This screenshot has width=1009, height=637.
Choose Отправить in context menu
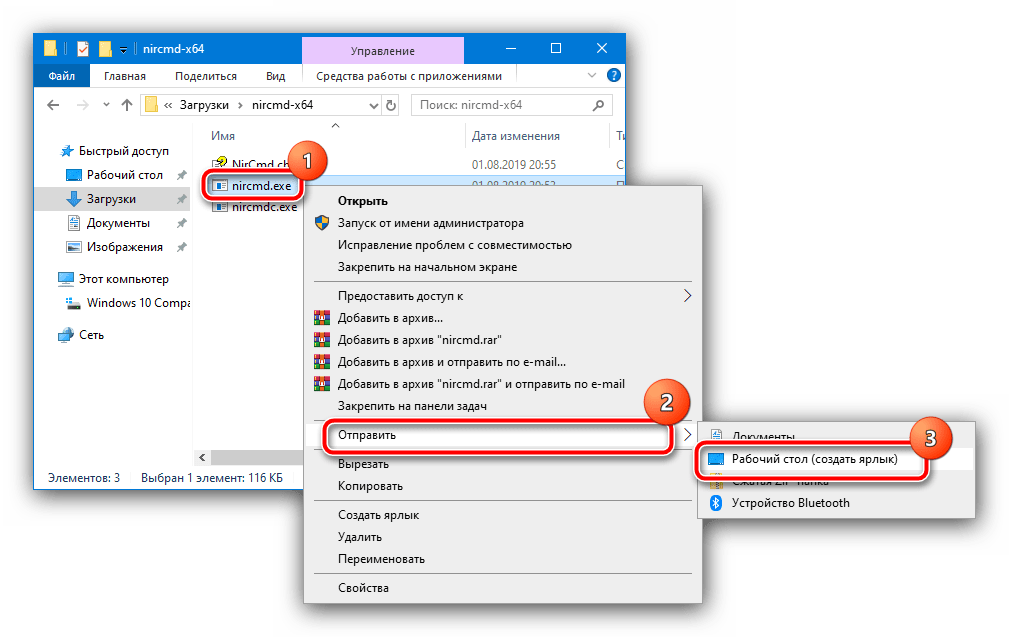tap(366, 435)
